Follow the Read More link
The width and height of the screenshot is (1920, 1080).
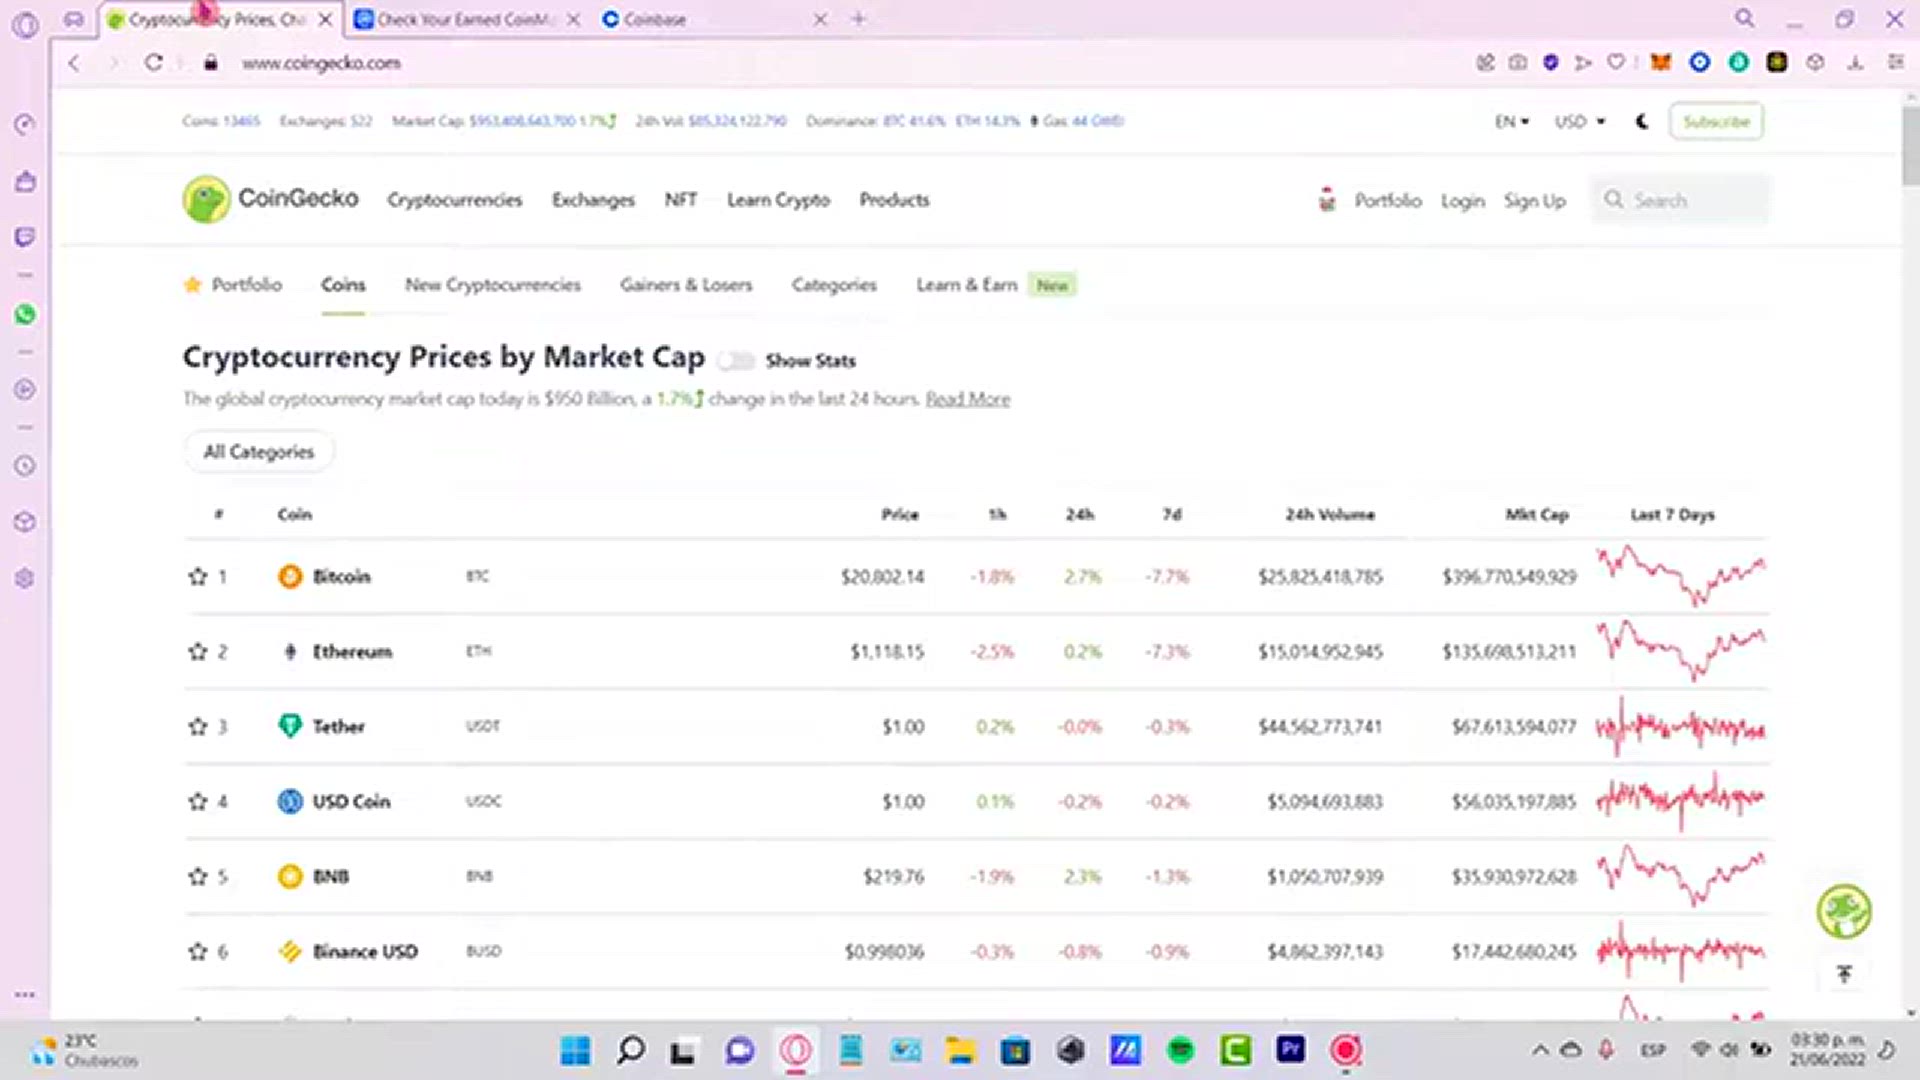[967, 399]
